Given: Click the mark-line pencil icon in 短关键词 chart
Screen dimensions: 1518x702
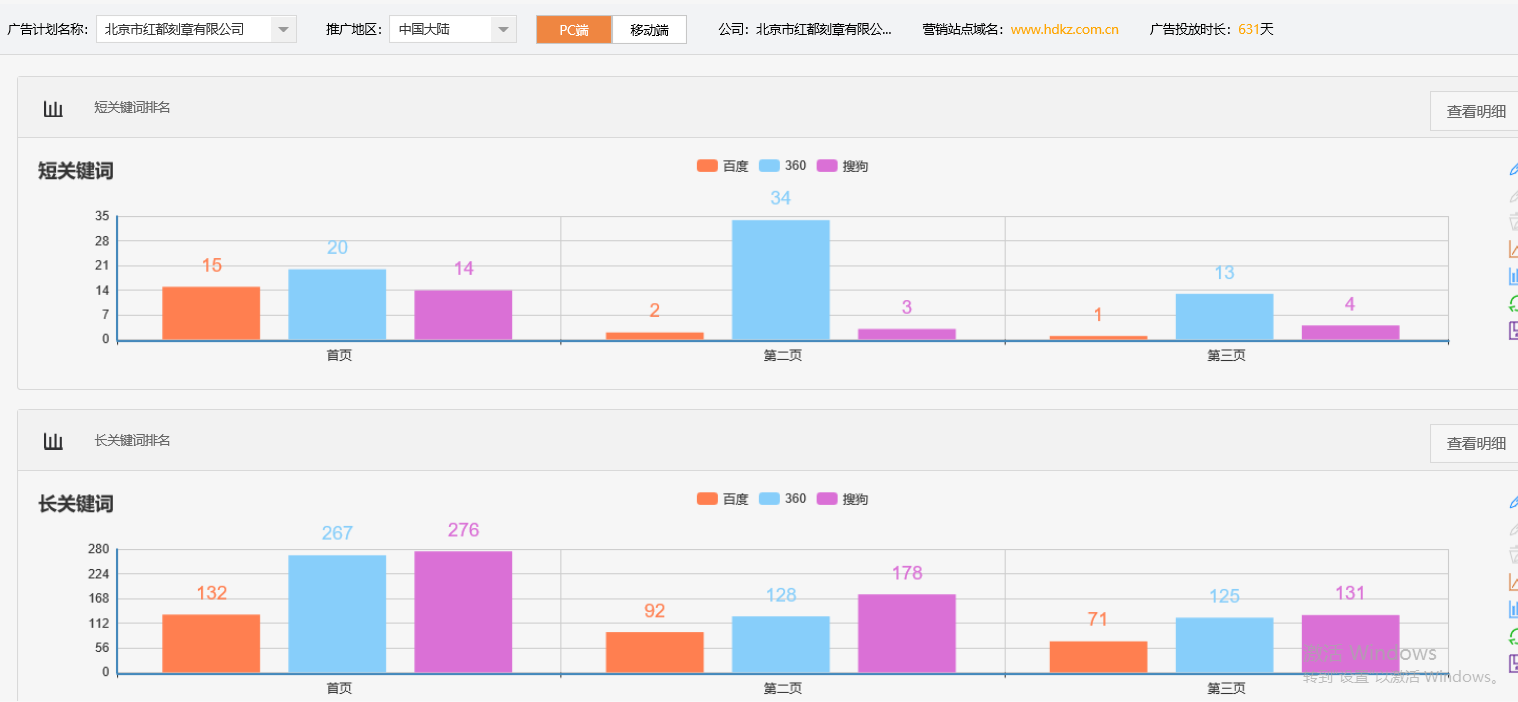Looking at the screenshot, I should pyautogui.click(x=1512, y=170).
